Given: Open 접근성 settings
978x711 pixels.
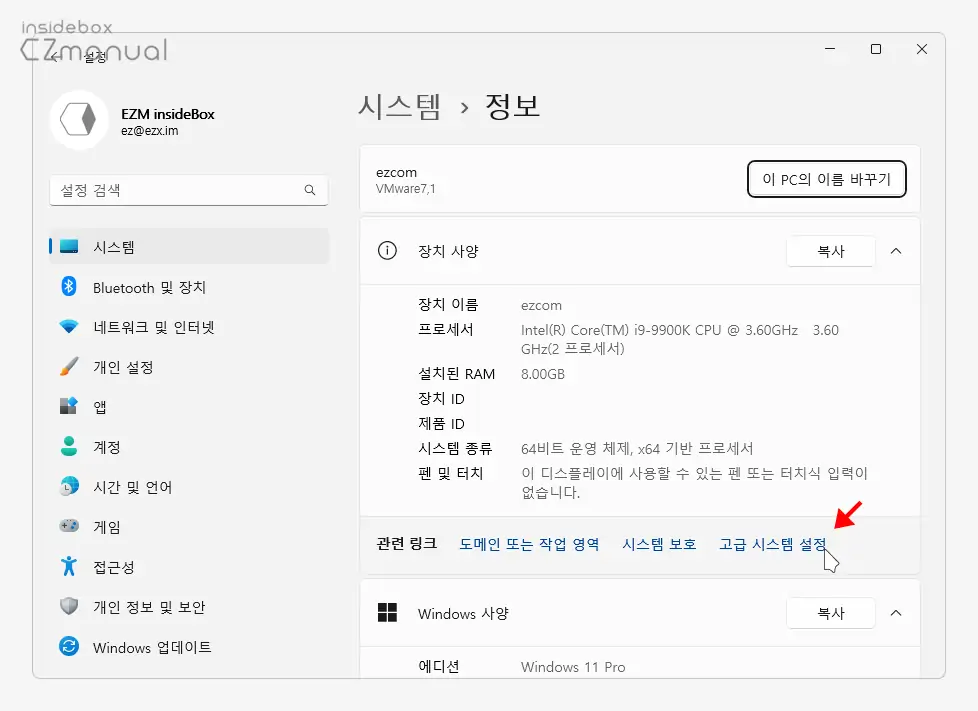Looking at the screenshot, I should [x=189, y=566].
